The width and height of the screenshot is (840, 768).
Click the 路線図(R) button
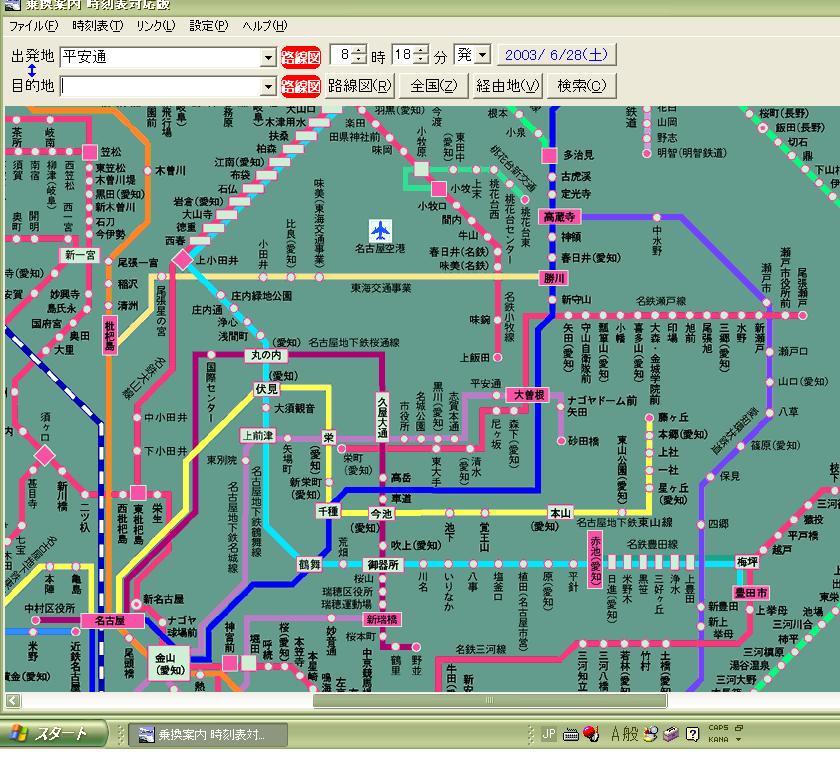tap(359, 86)
